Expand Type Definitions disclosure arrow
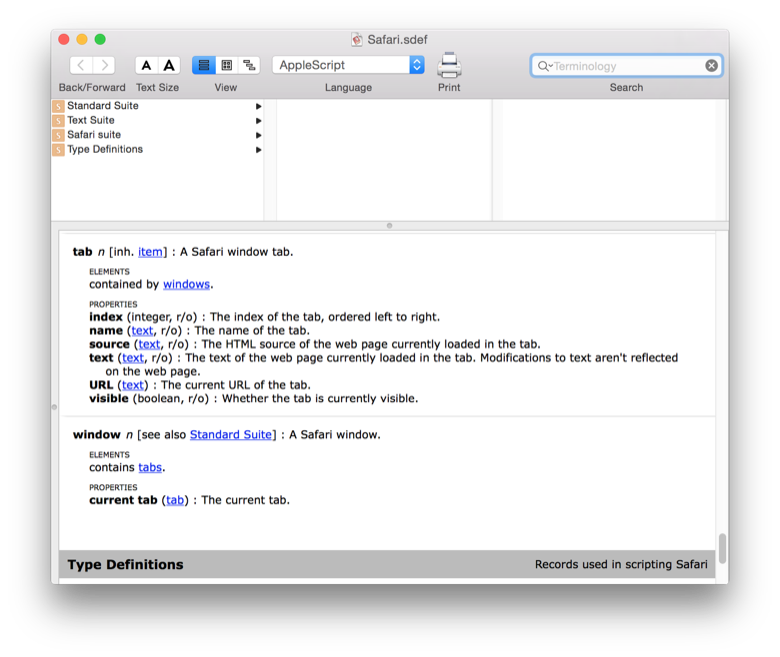 pos(258,150)
